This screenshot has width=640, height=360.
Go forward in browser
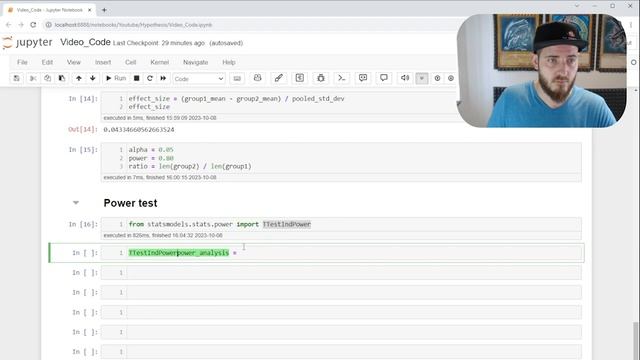(x=21, y=25)
